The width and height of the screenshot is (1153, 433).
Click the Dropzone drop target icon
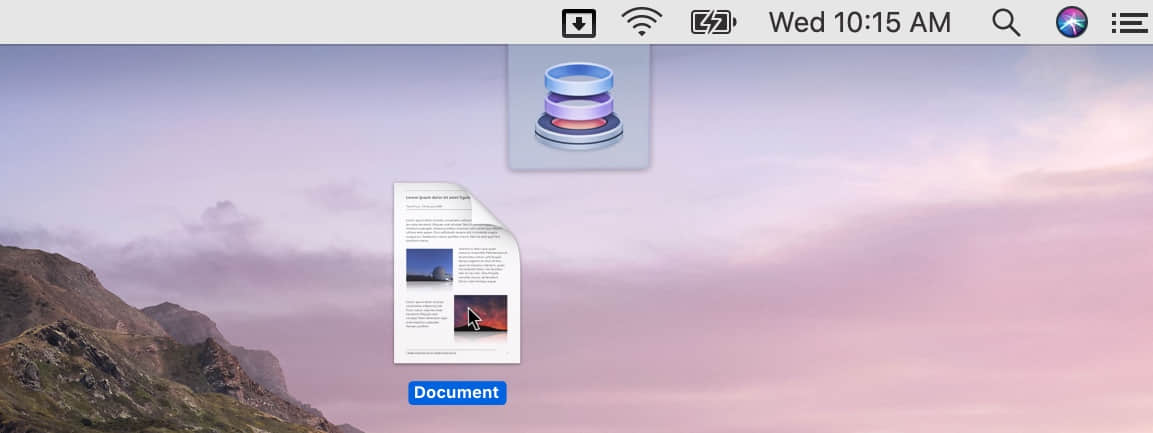coord(579,107)
